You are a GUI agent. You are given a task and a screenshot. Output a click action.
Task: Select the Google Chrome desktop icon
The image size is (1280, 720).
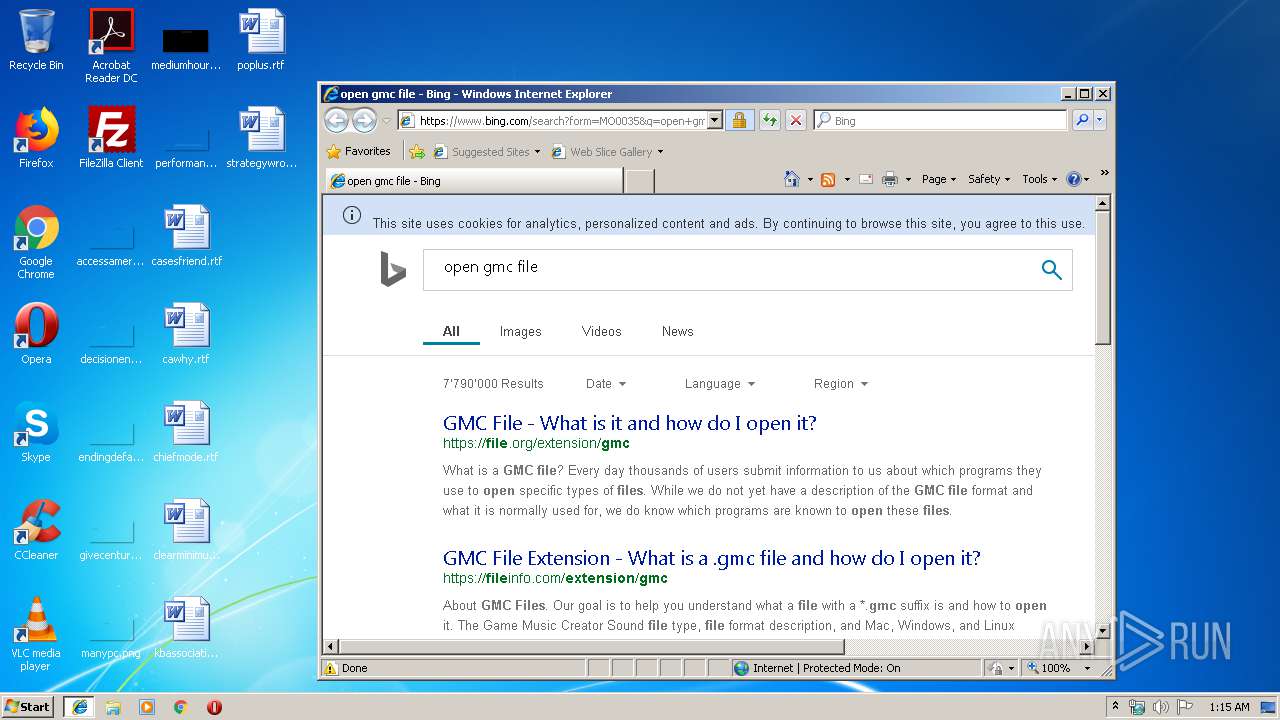click(x=36, y=242)
